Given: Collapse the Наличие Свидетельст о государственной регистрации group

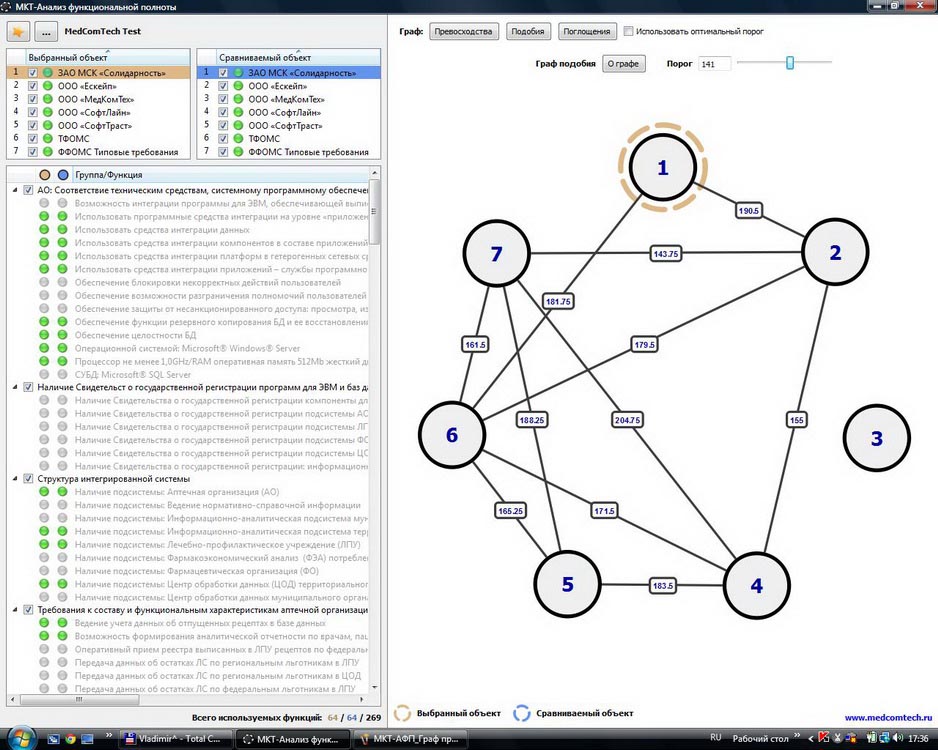Looking at the screenshot, I should pyautogui.click(x=15, y=387).
